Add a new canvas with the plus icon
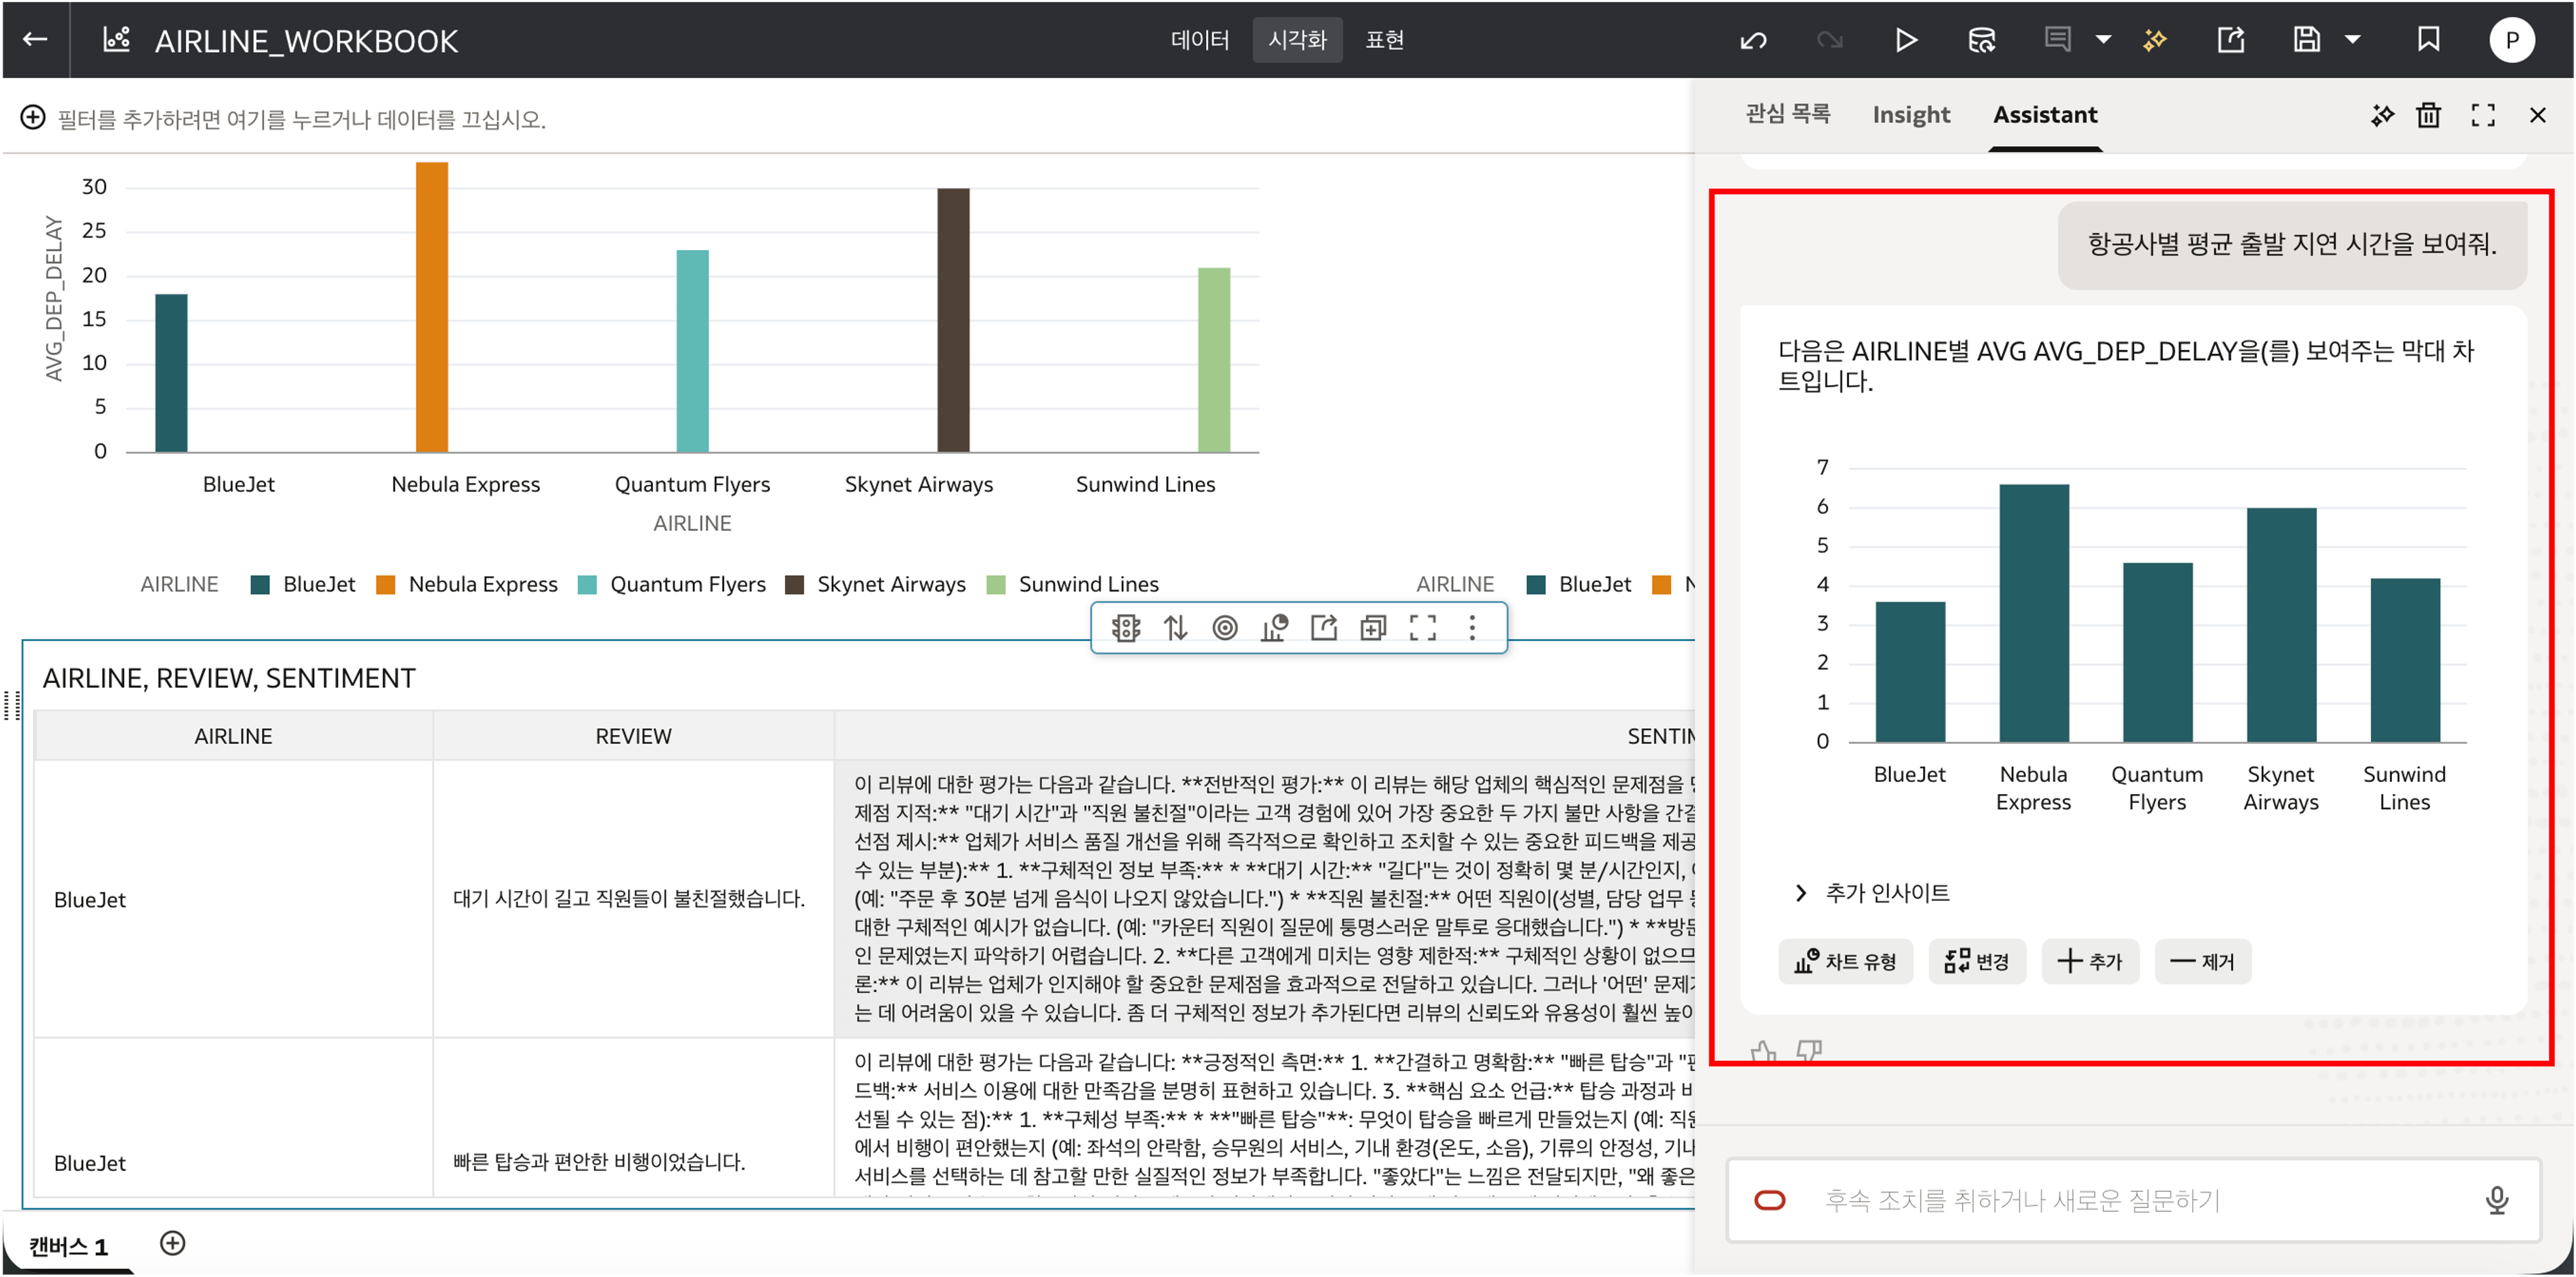This screenshot has width=2576, height=1277. [x=173, y=1243]
